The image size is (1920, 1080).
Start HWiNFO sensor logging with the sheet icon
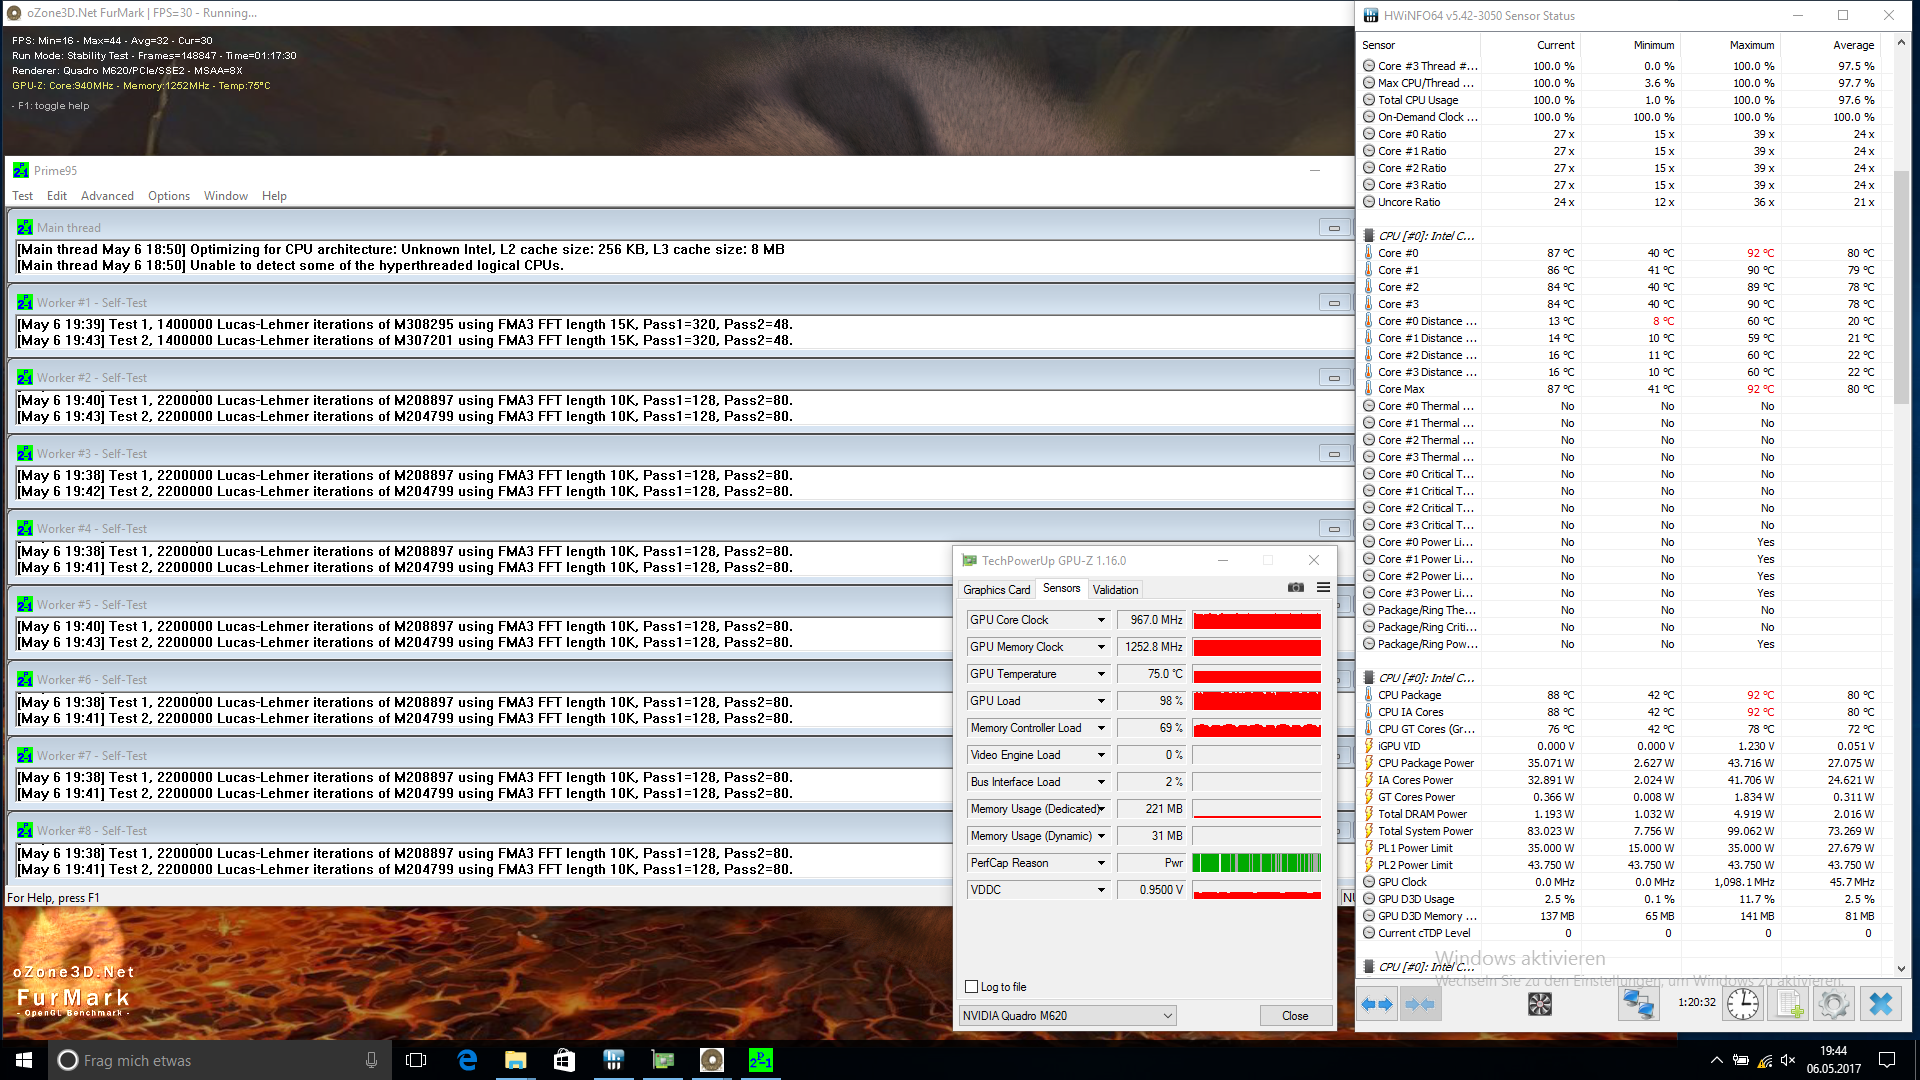pos(1788,1003)
